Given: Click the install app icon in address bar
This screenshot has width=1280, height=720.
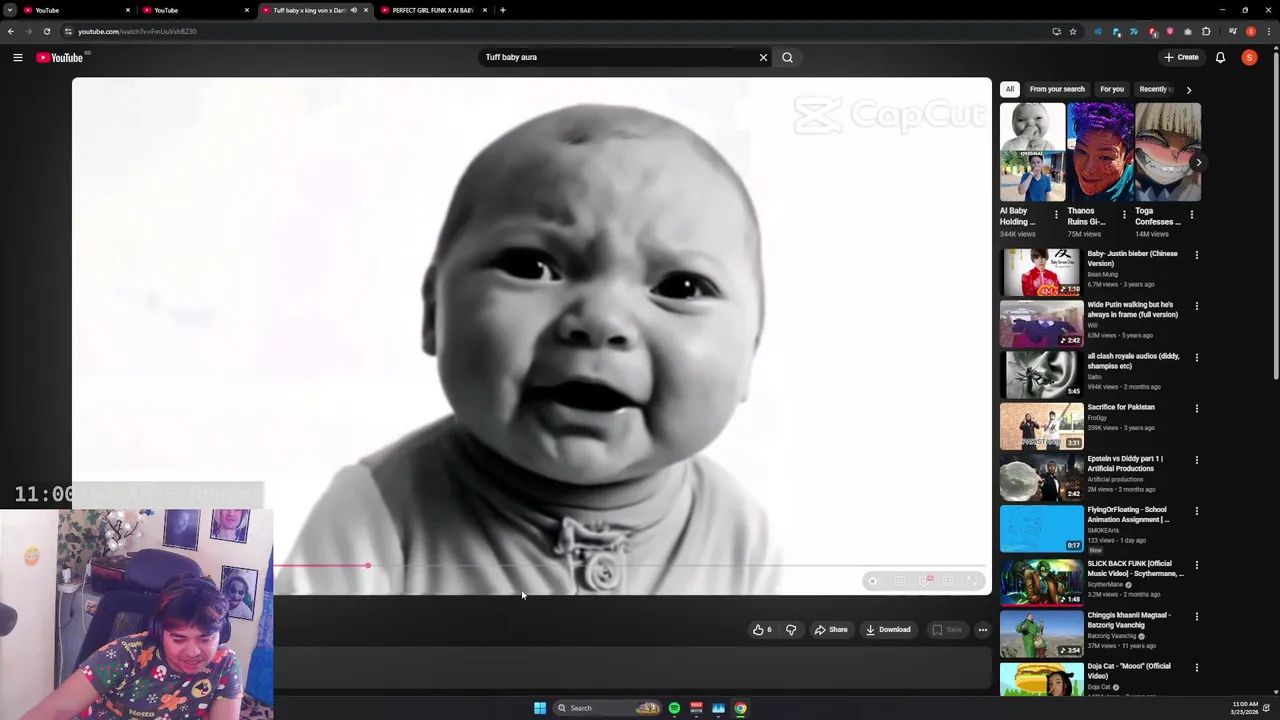Looking at the screenshot, I should point(1056,31).
